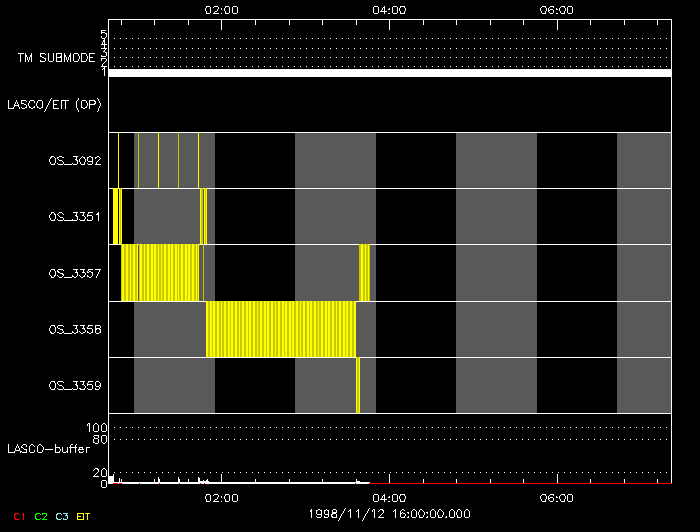Click the 04:00 tick on top axis
The image size is (700, 532).
[389, 10]
